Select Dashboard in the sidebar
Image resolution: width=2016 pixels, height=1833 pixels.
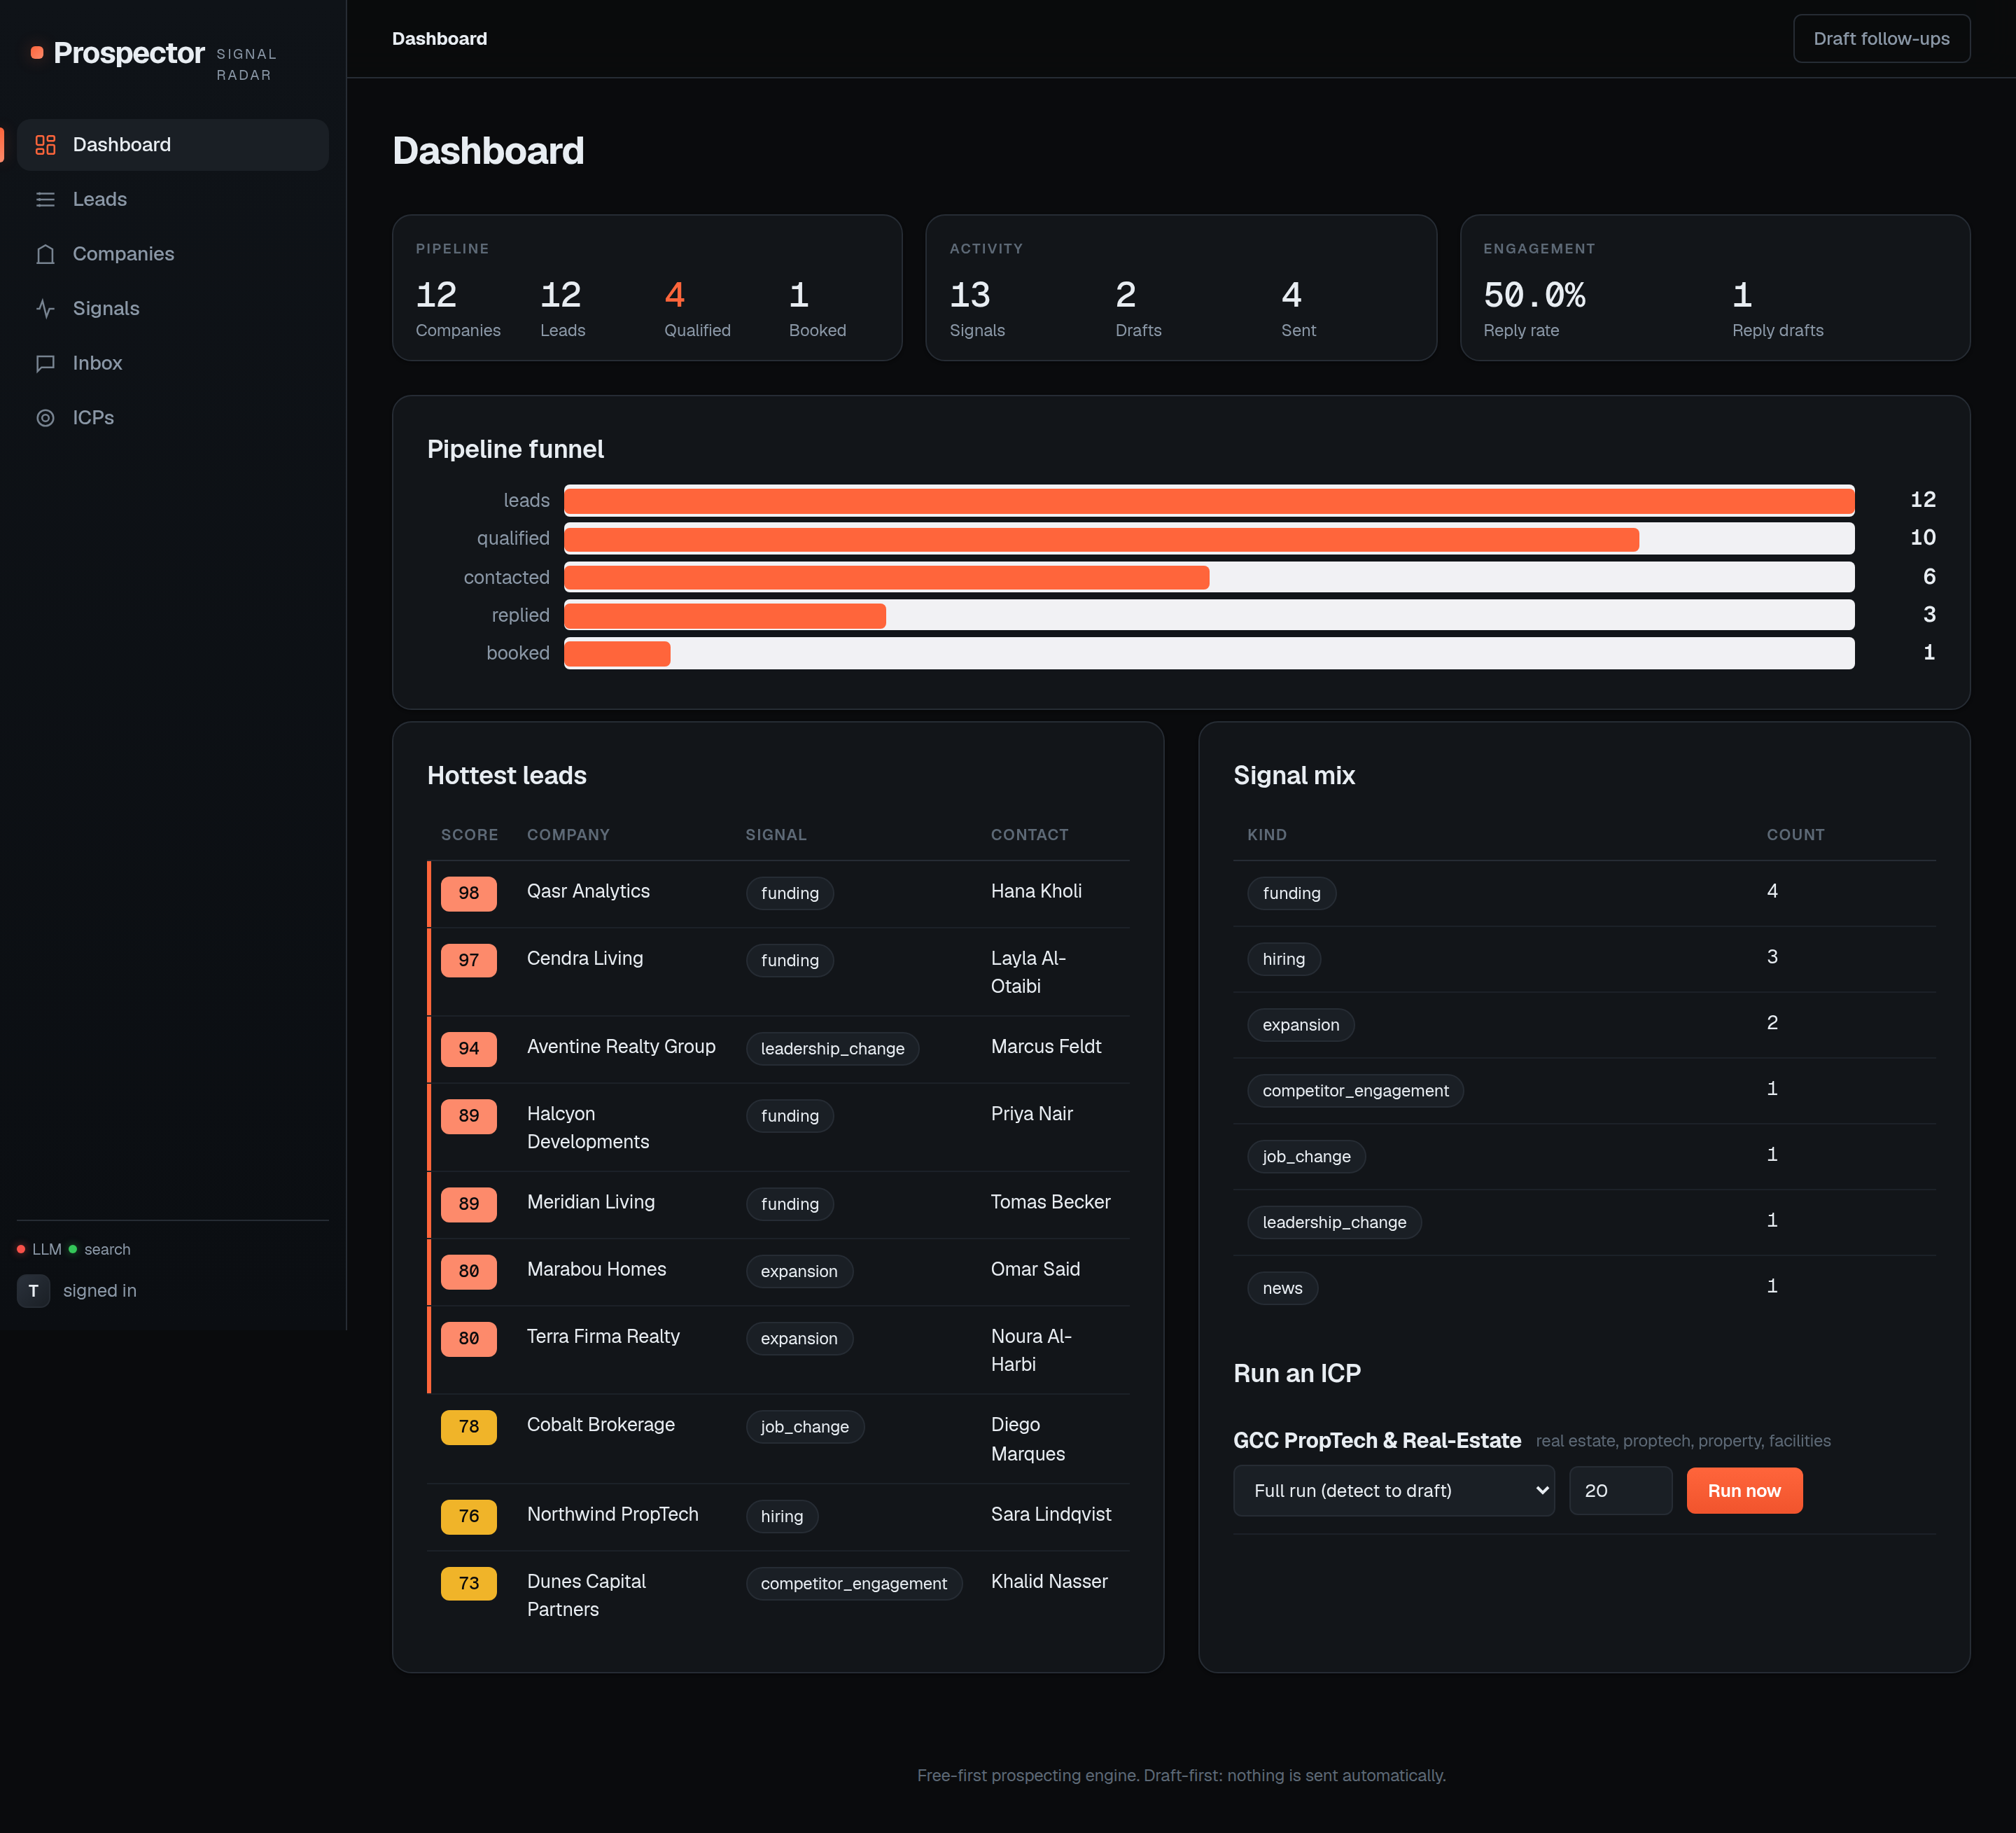click(173, 145)
